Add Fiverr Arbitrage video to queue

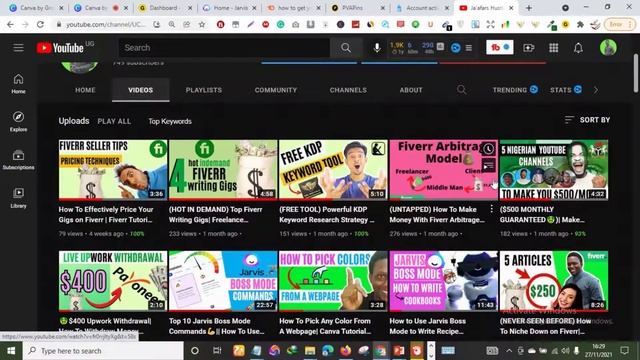[489, 165]
